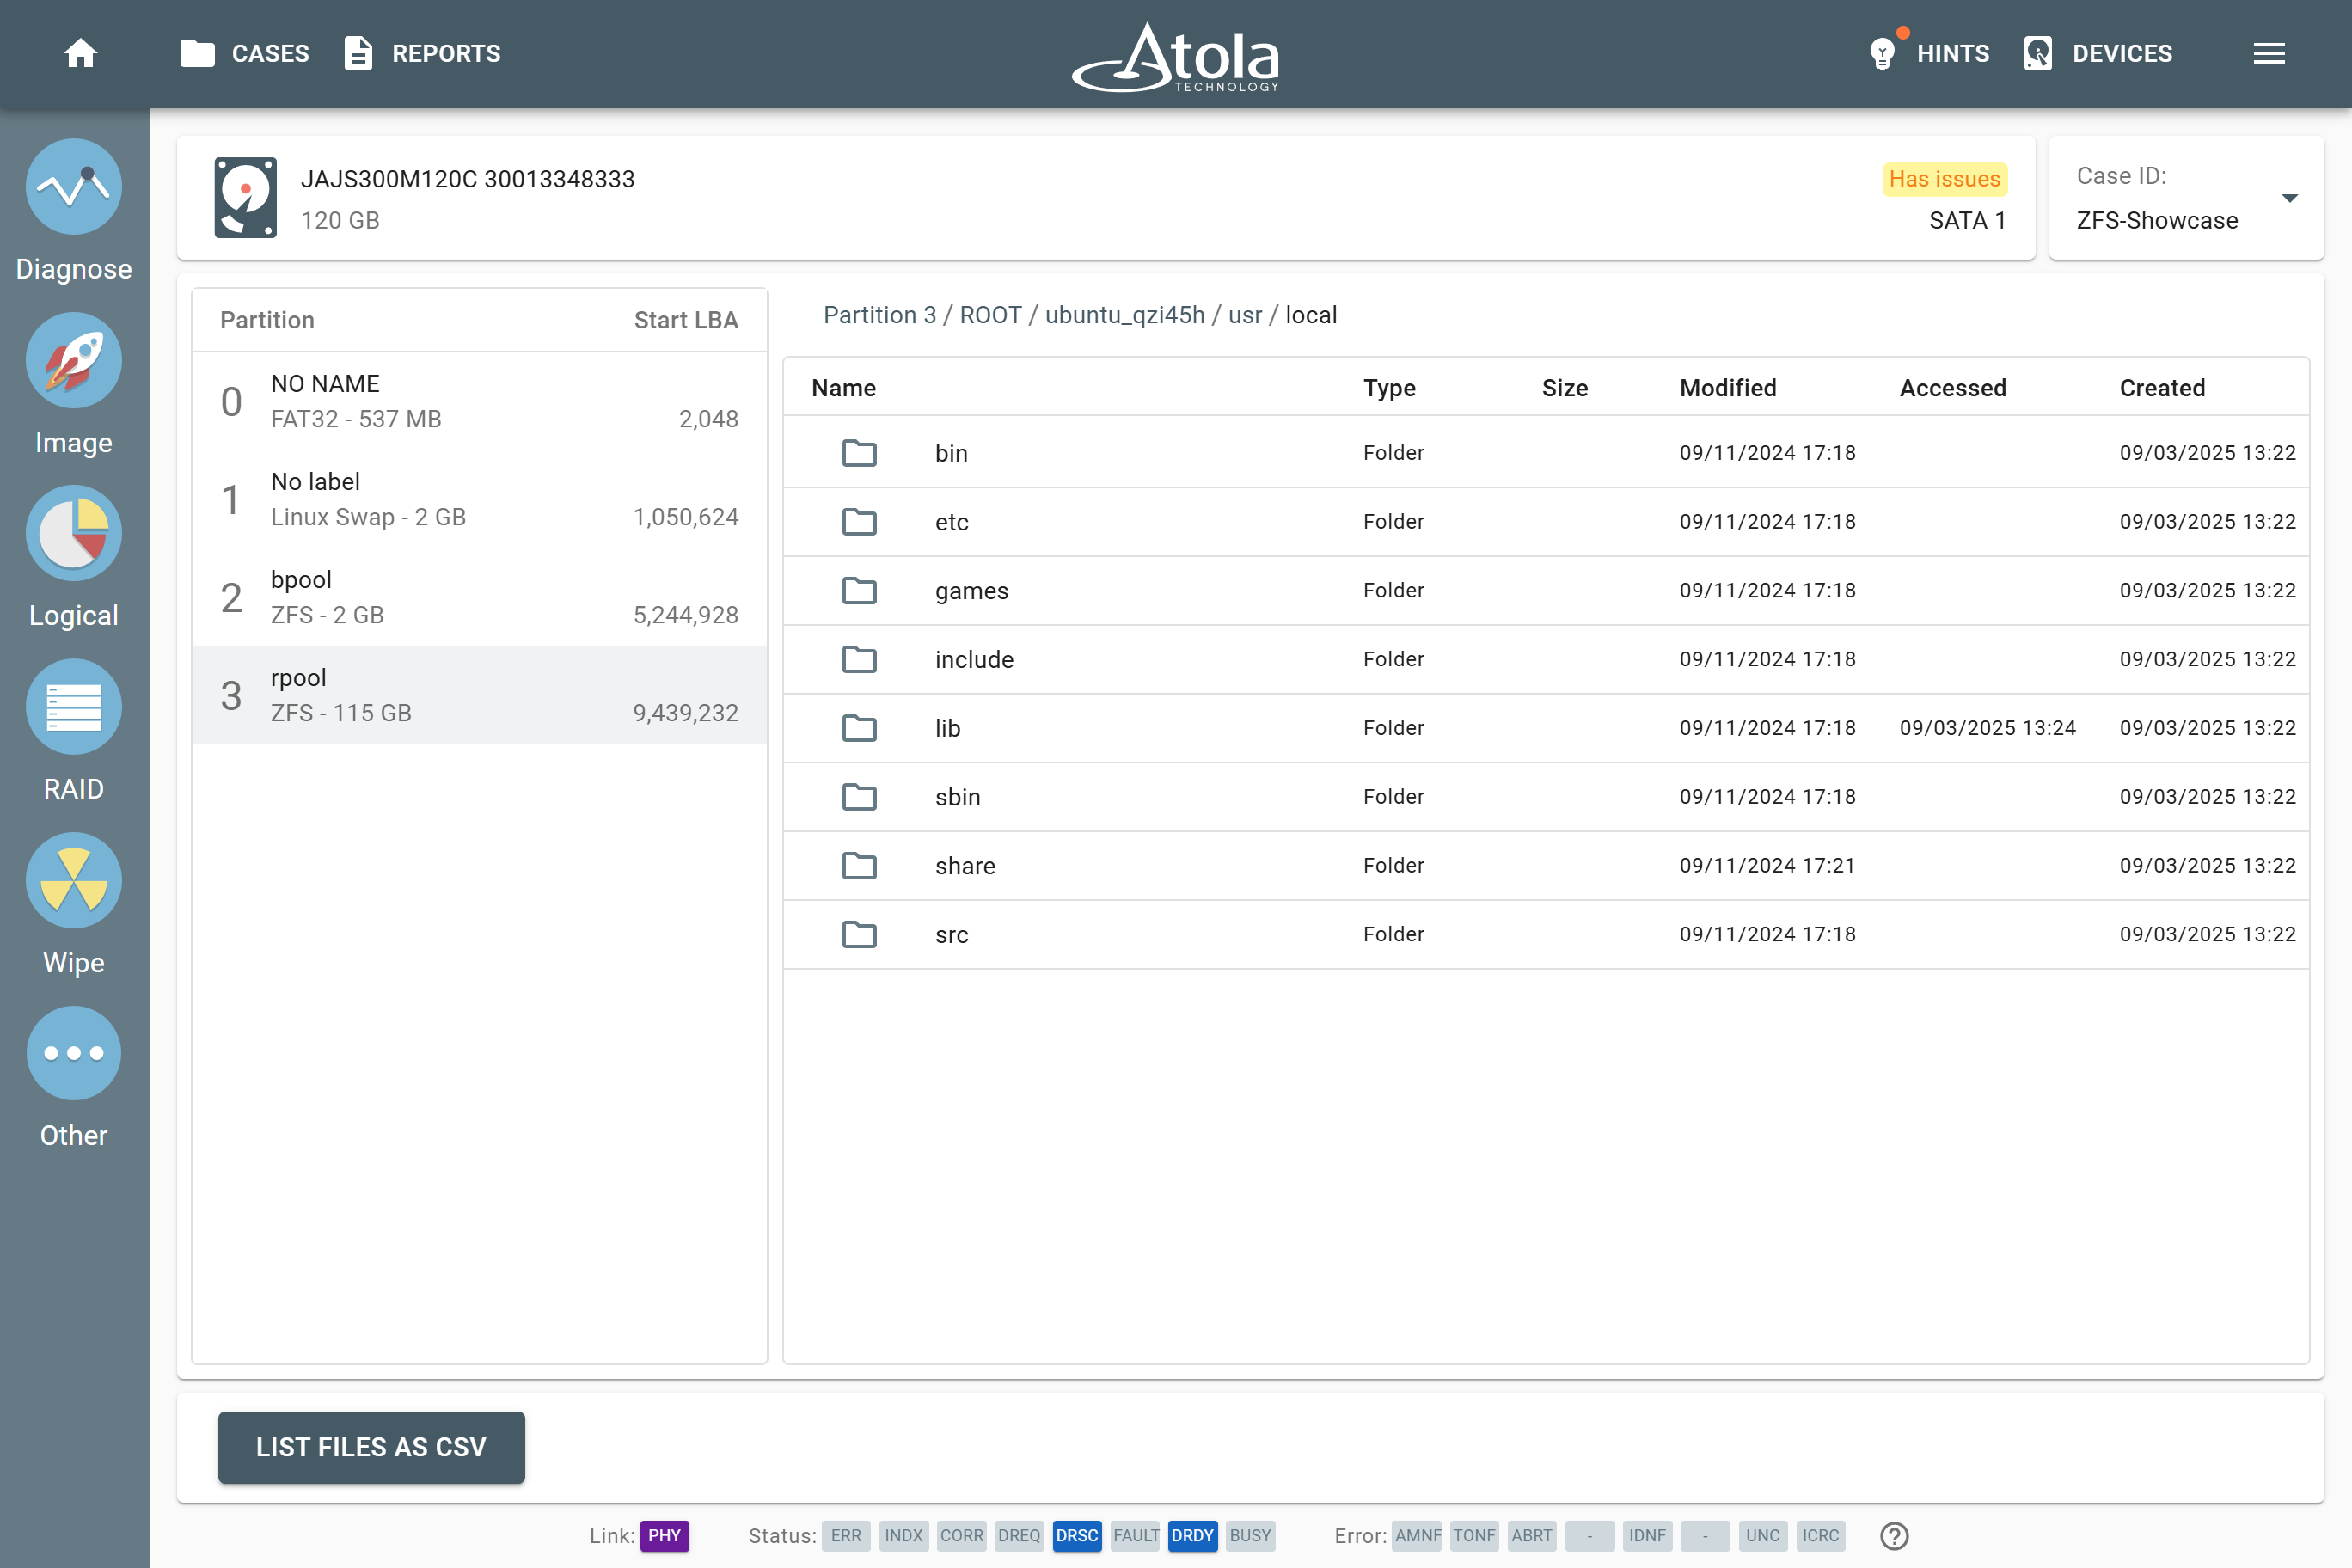2352x1568 pixels.
Task: Open the lib folder icon
Action: tap(859, 728)
